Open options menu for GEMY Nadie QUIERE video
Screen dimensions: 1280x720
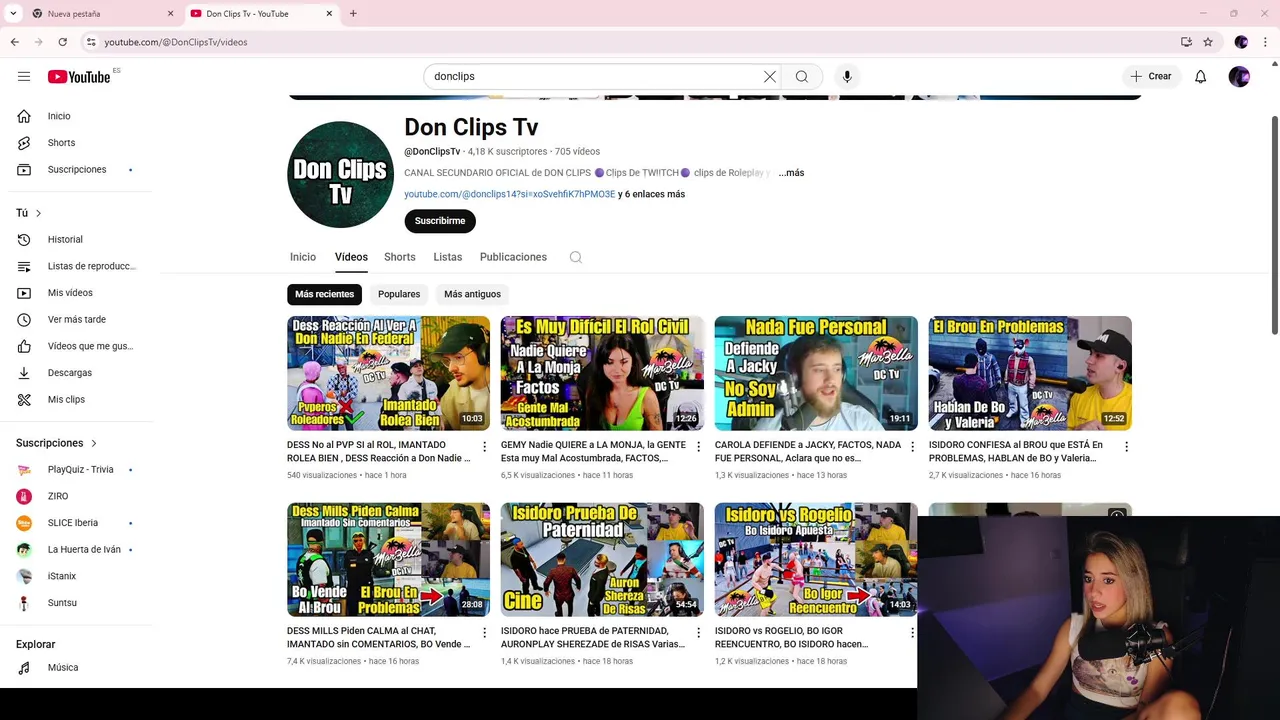tap(698, 447)
